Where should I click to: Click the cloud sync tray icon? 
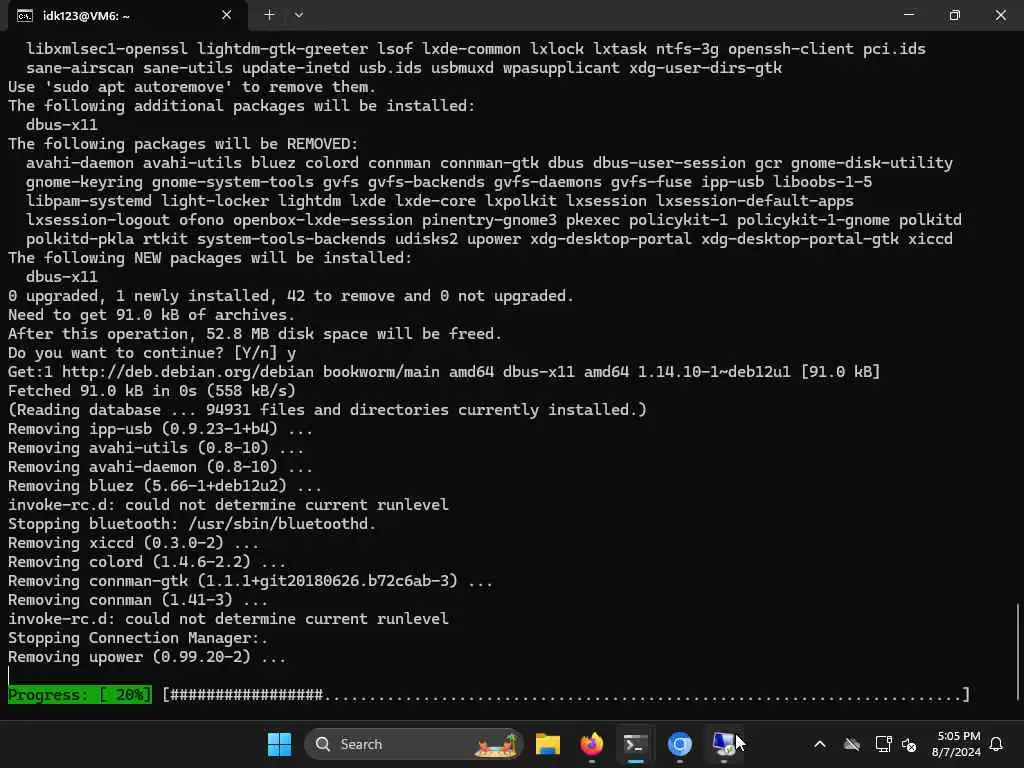(852, 744)
